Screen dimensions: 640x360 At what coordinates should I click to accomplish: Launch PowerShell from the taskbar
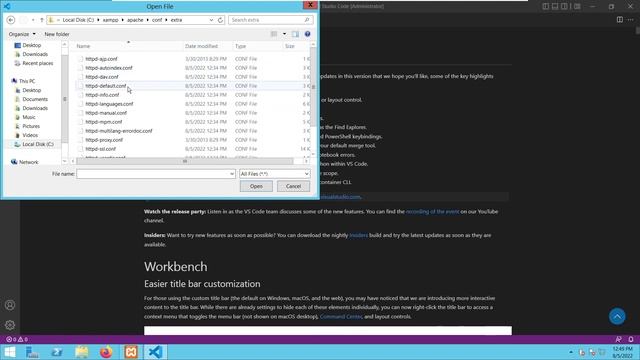coord(57,352)
